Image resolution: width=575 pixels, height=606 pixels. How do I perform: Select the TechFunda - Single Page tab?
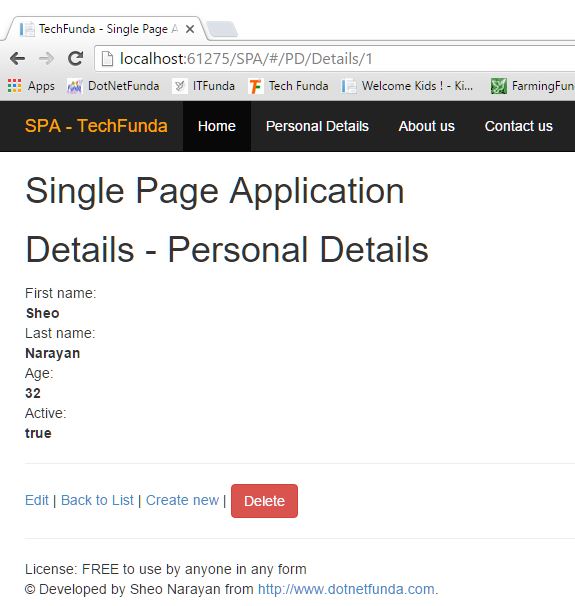104,29
